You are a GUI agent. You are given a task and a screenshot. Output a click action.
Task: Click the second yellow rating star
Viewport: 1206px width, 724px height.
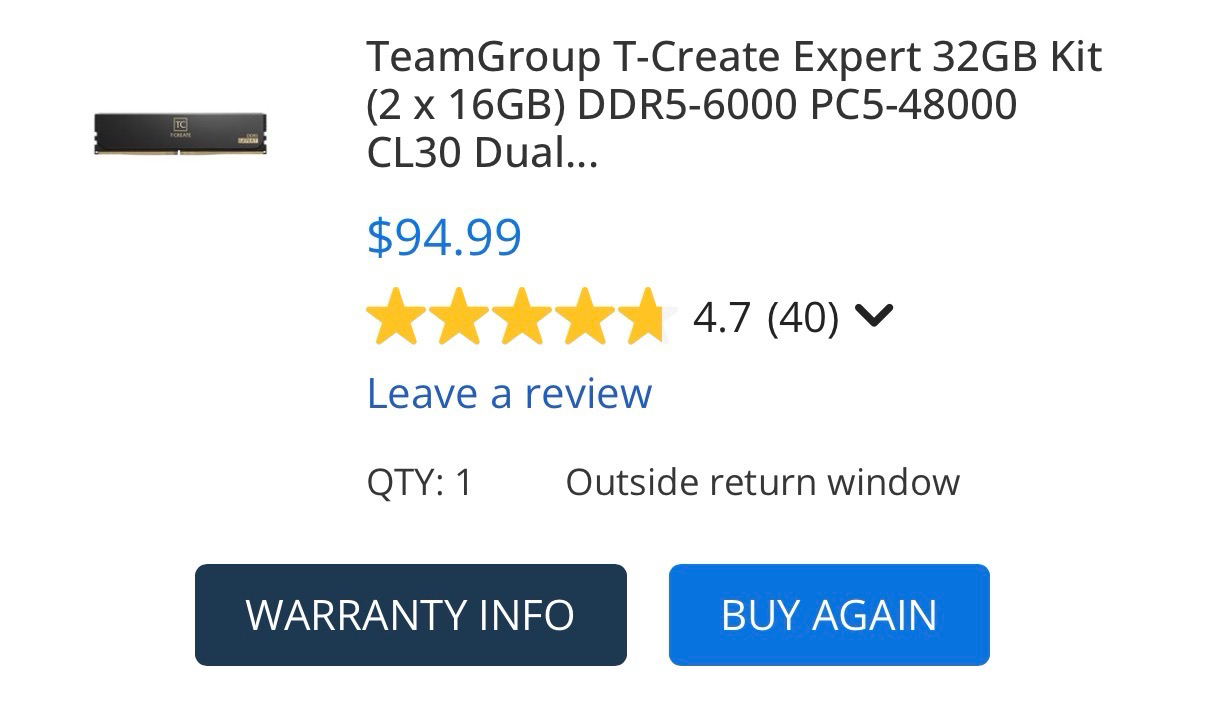point(457,317)
